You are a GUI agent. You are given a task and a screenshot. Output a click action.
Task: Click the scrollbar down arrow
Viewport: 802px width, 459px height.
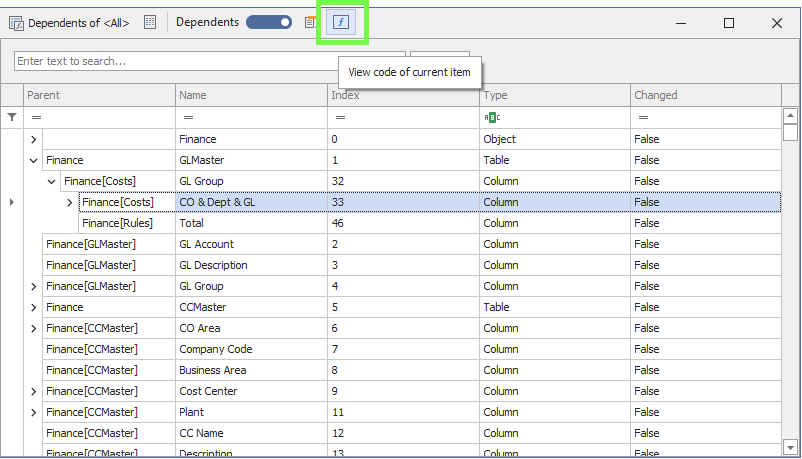pyautogui.click(x=790, y=447)
